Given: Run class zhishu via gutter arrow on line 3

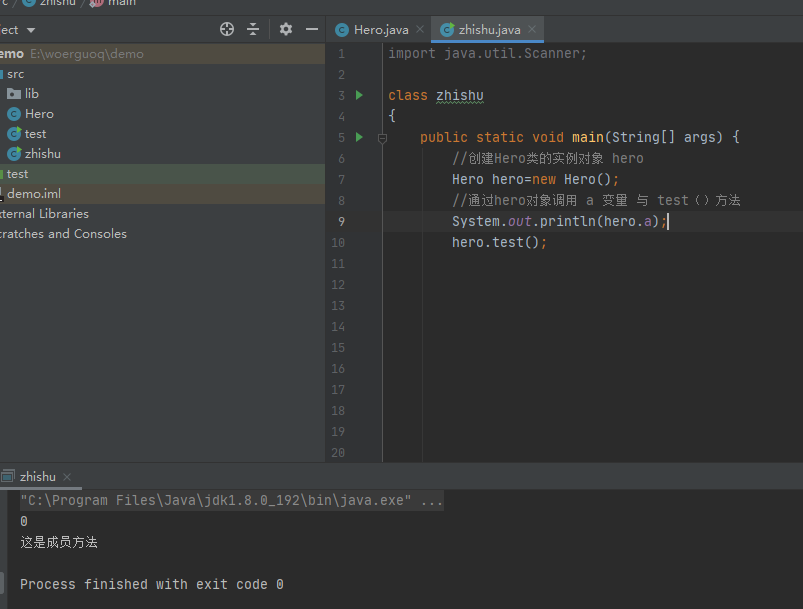Looking at the screenshot, I should tap(360, 95).
